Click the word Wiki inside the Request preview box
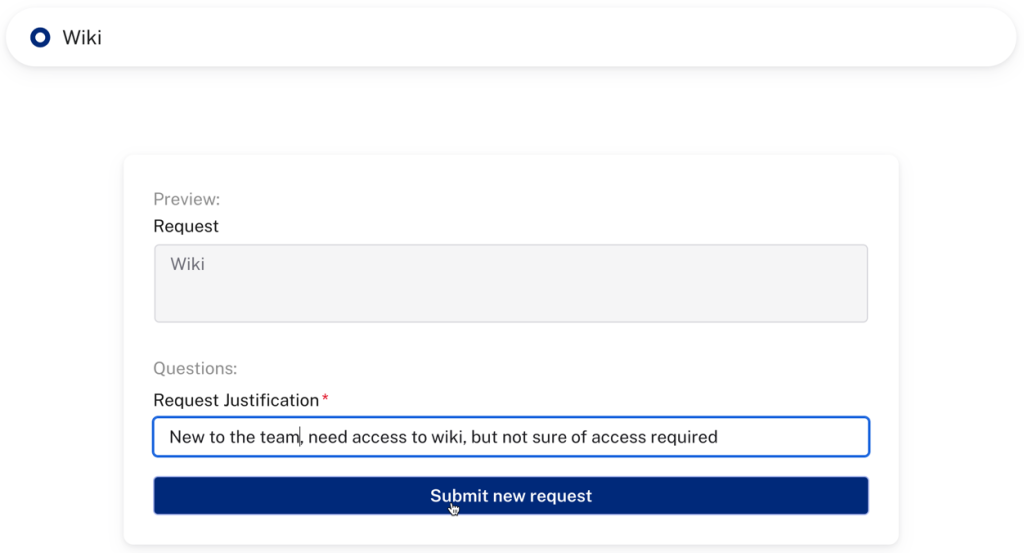Screen dimensions: 1024x553 pos(188,265)
